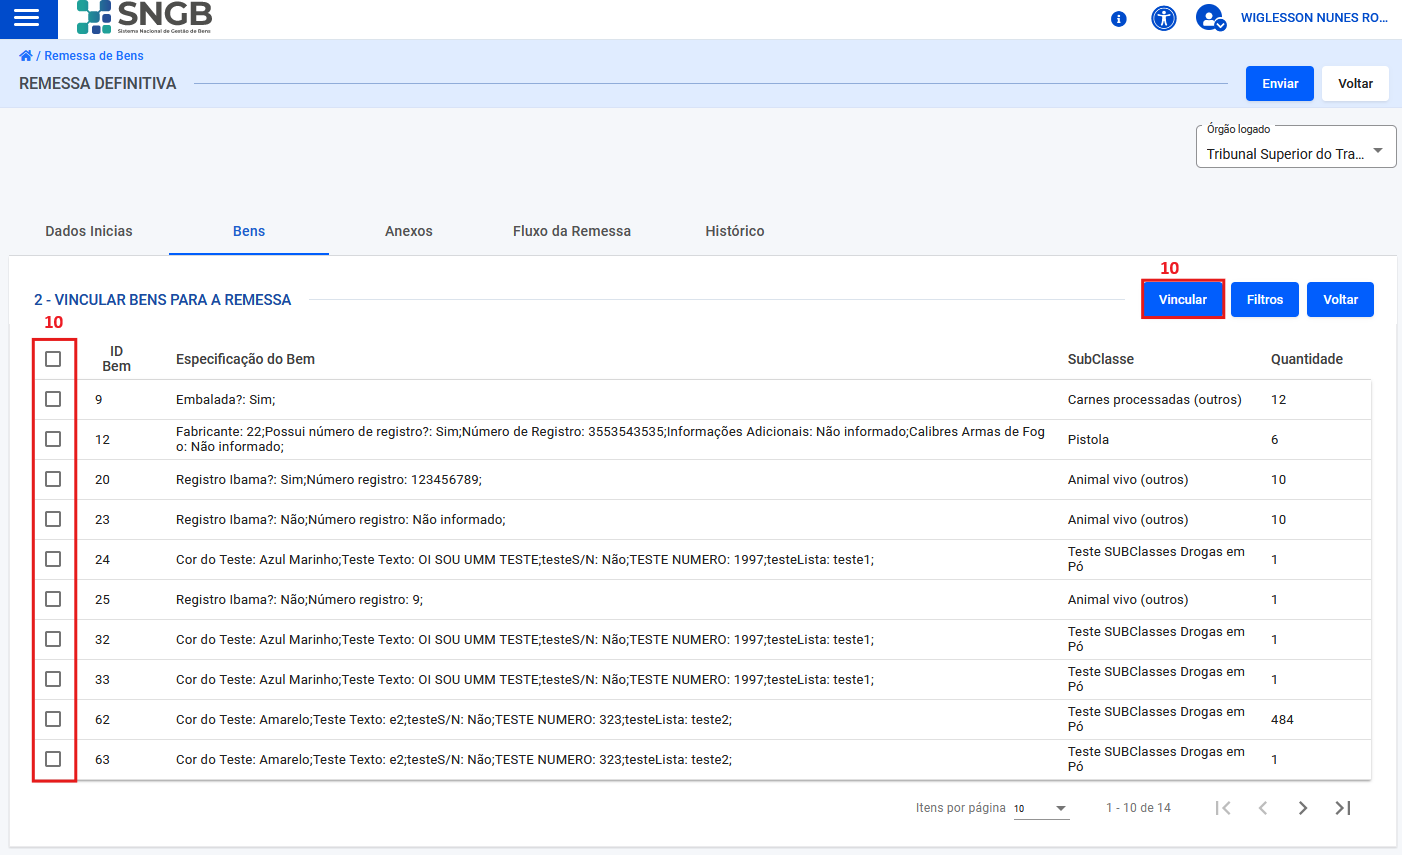
Task: Tick the checkbox for ID Bem 23
Action: [x=53, y=519]
